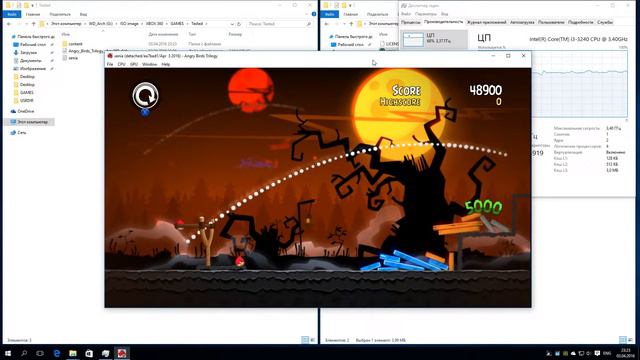Viewport: 640px width, 360px height.
Task: Open the Параметры menu in Task Manager
Action: coord(426,14)
